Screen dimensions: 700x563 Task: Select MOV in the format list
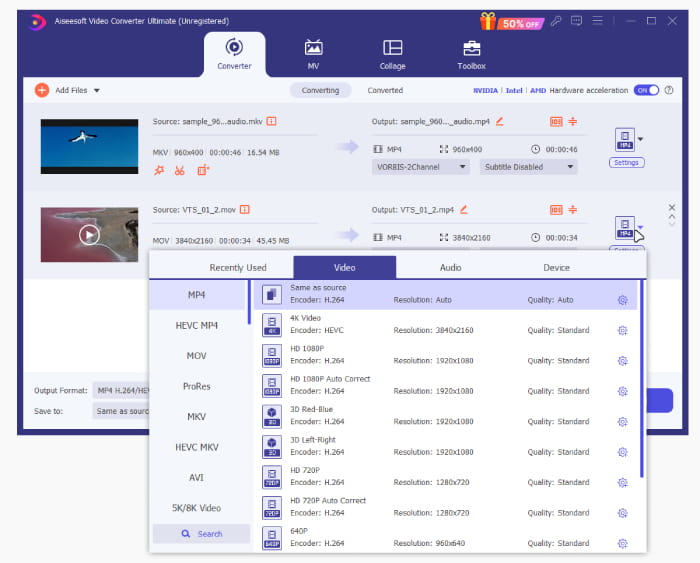coord(196,356)
